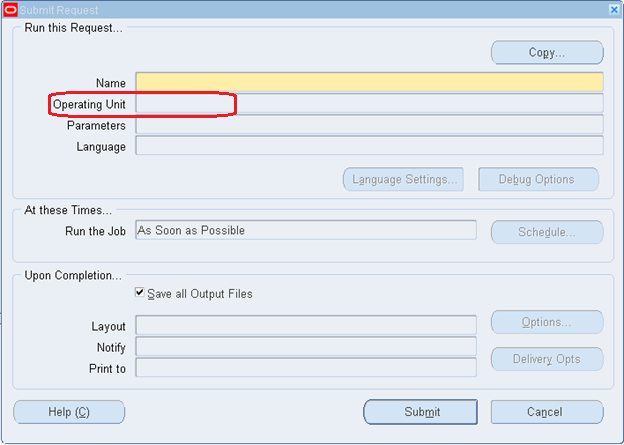This screenshot has width=624, height=445.
Task: Select the Operating Unit field
Action: coord(369,103)
